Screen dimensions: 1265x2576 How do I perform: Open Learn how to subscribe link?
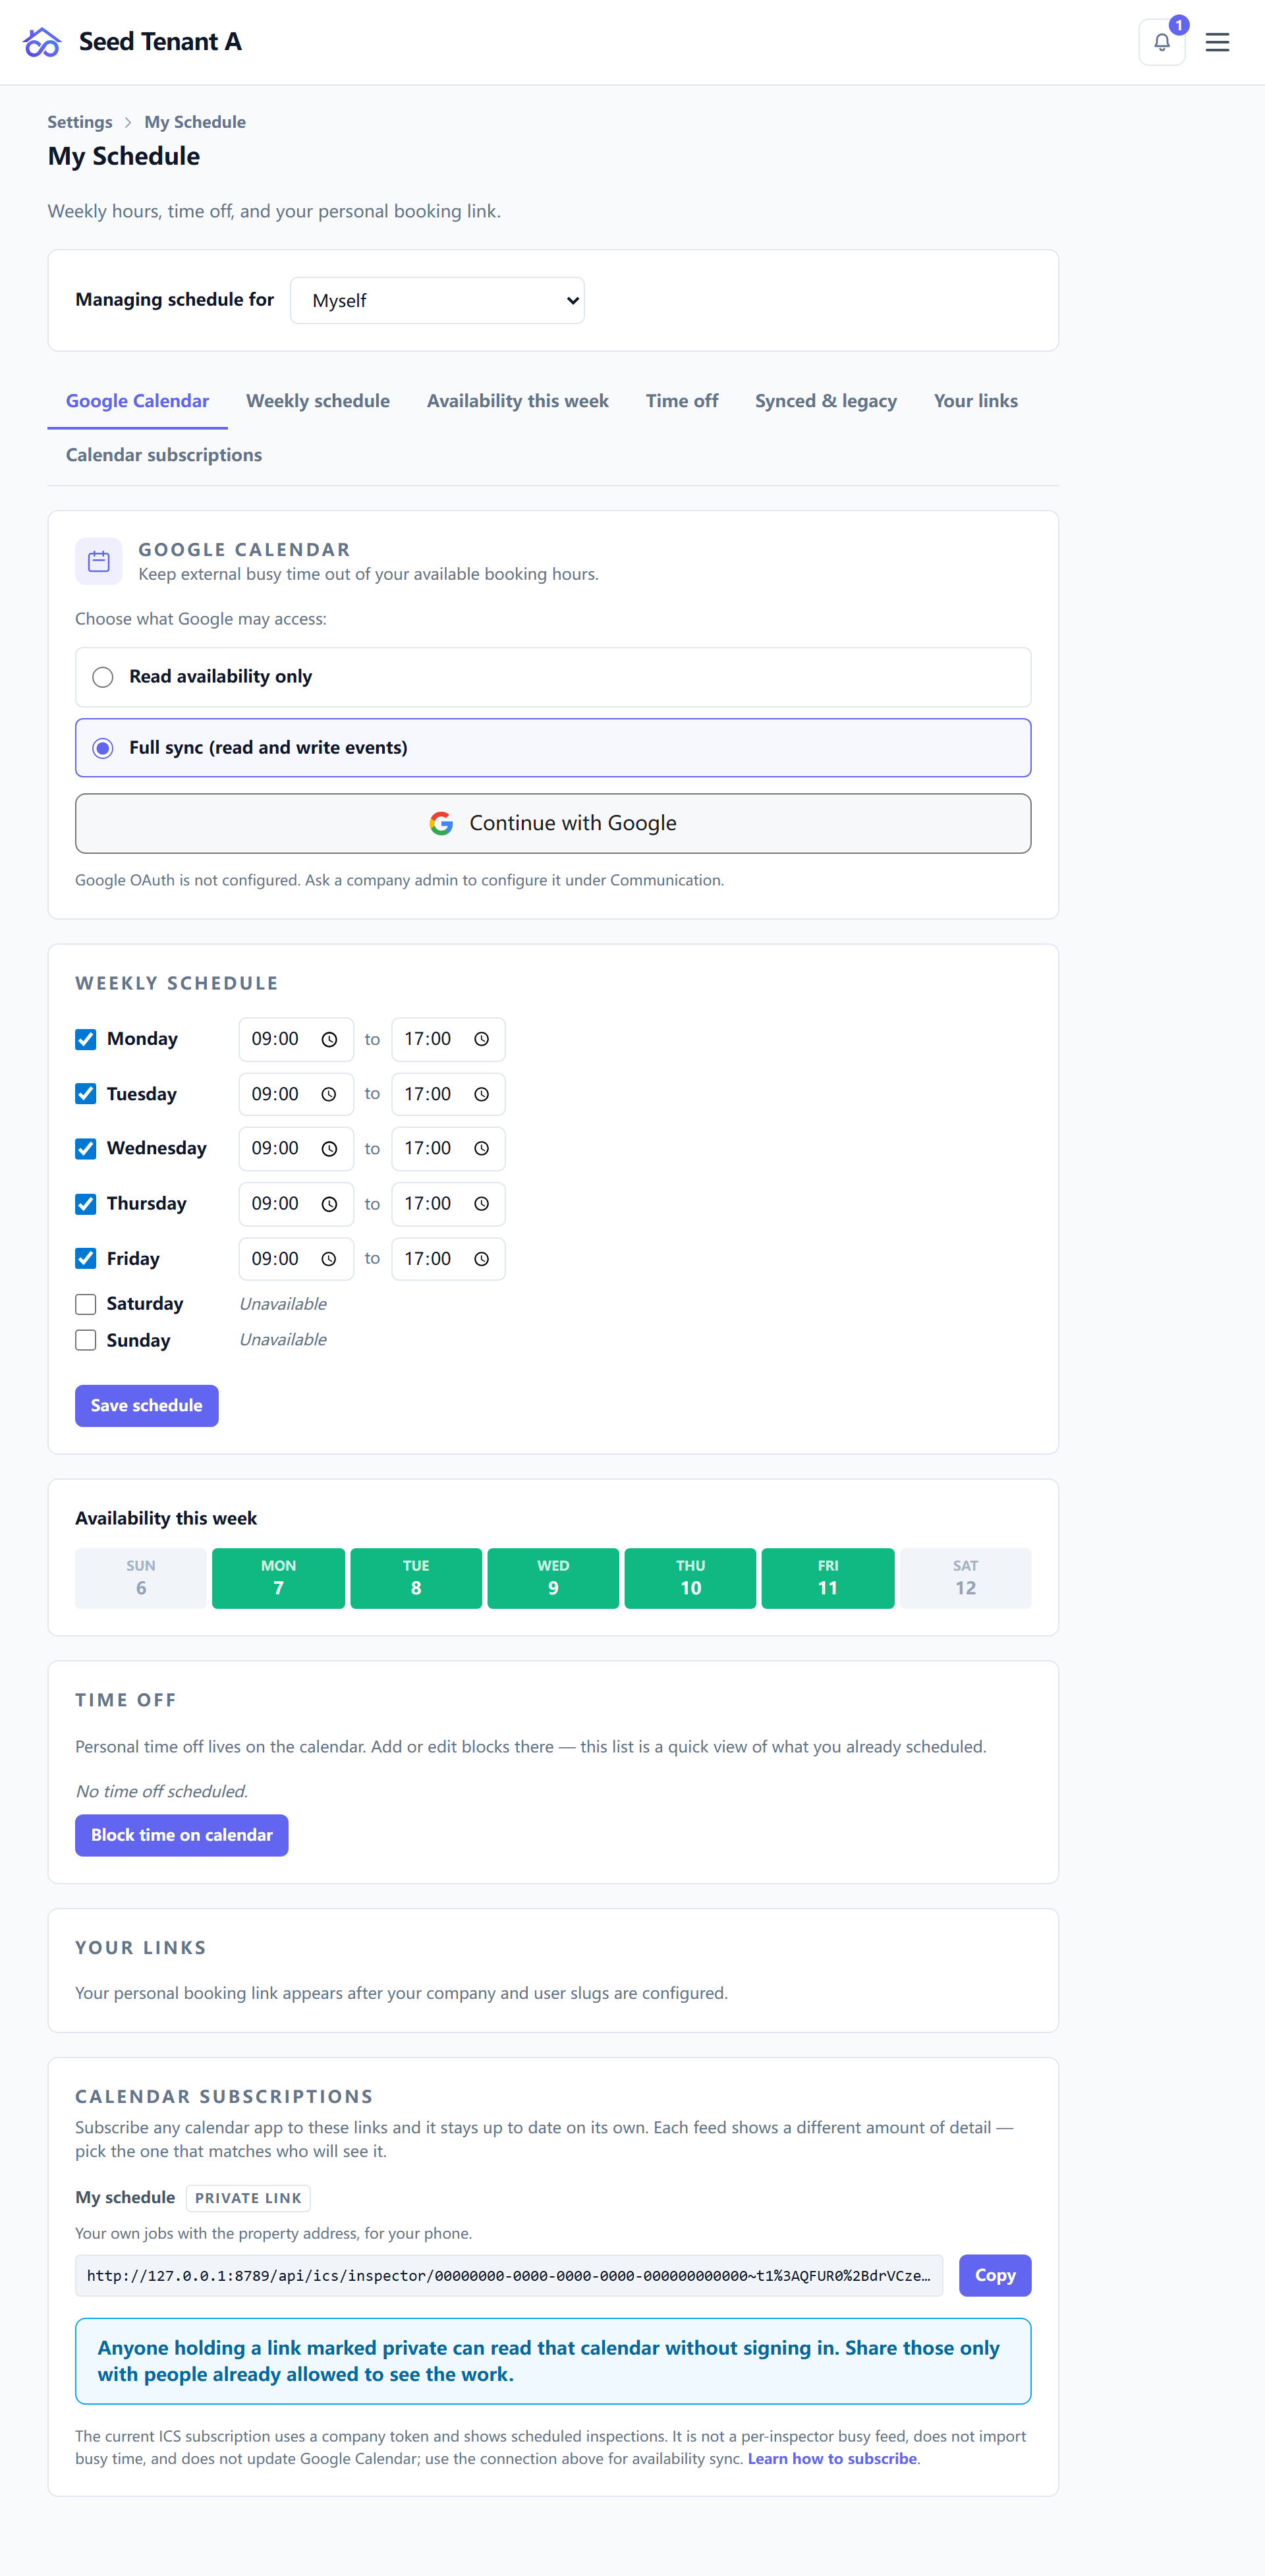pyautogui.click(x=832, y=2459)
